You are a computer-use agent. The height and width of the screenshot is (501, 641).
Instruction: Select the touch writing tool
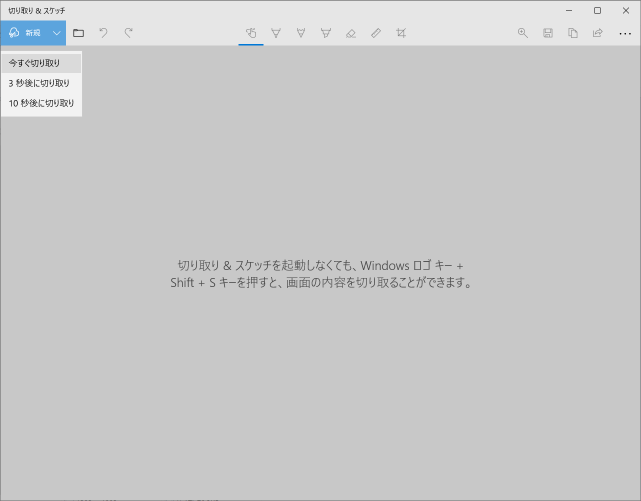[x=251, y=33]
